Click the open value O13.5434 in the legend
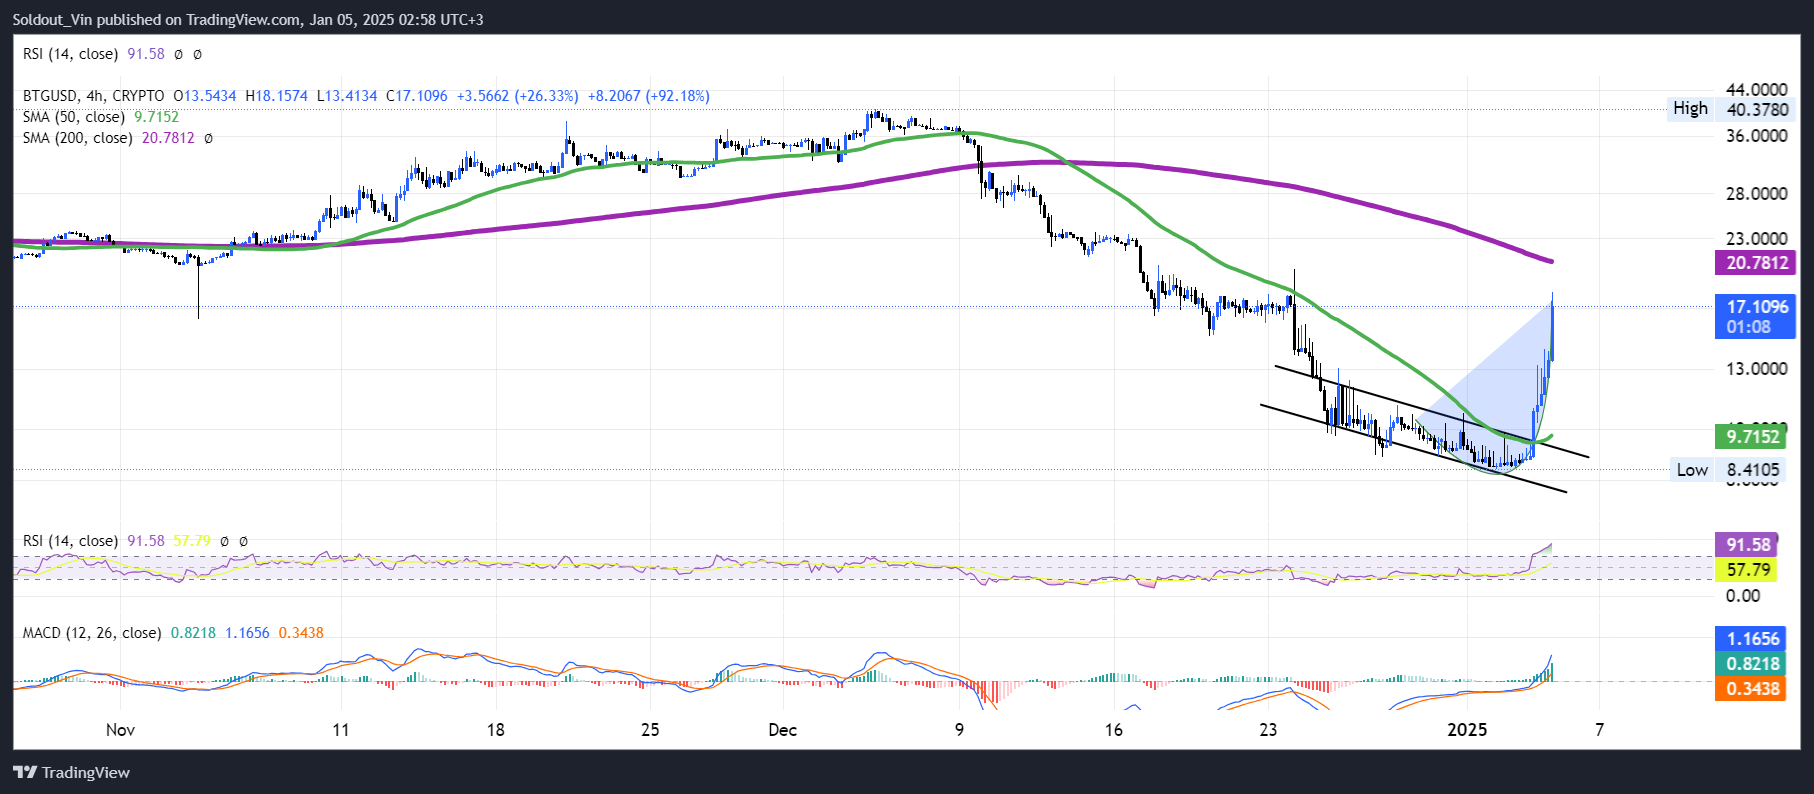Image resolution: width=1814 pixels, height=794 pixels. 205,96
